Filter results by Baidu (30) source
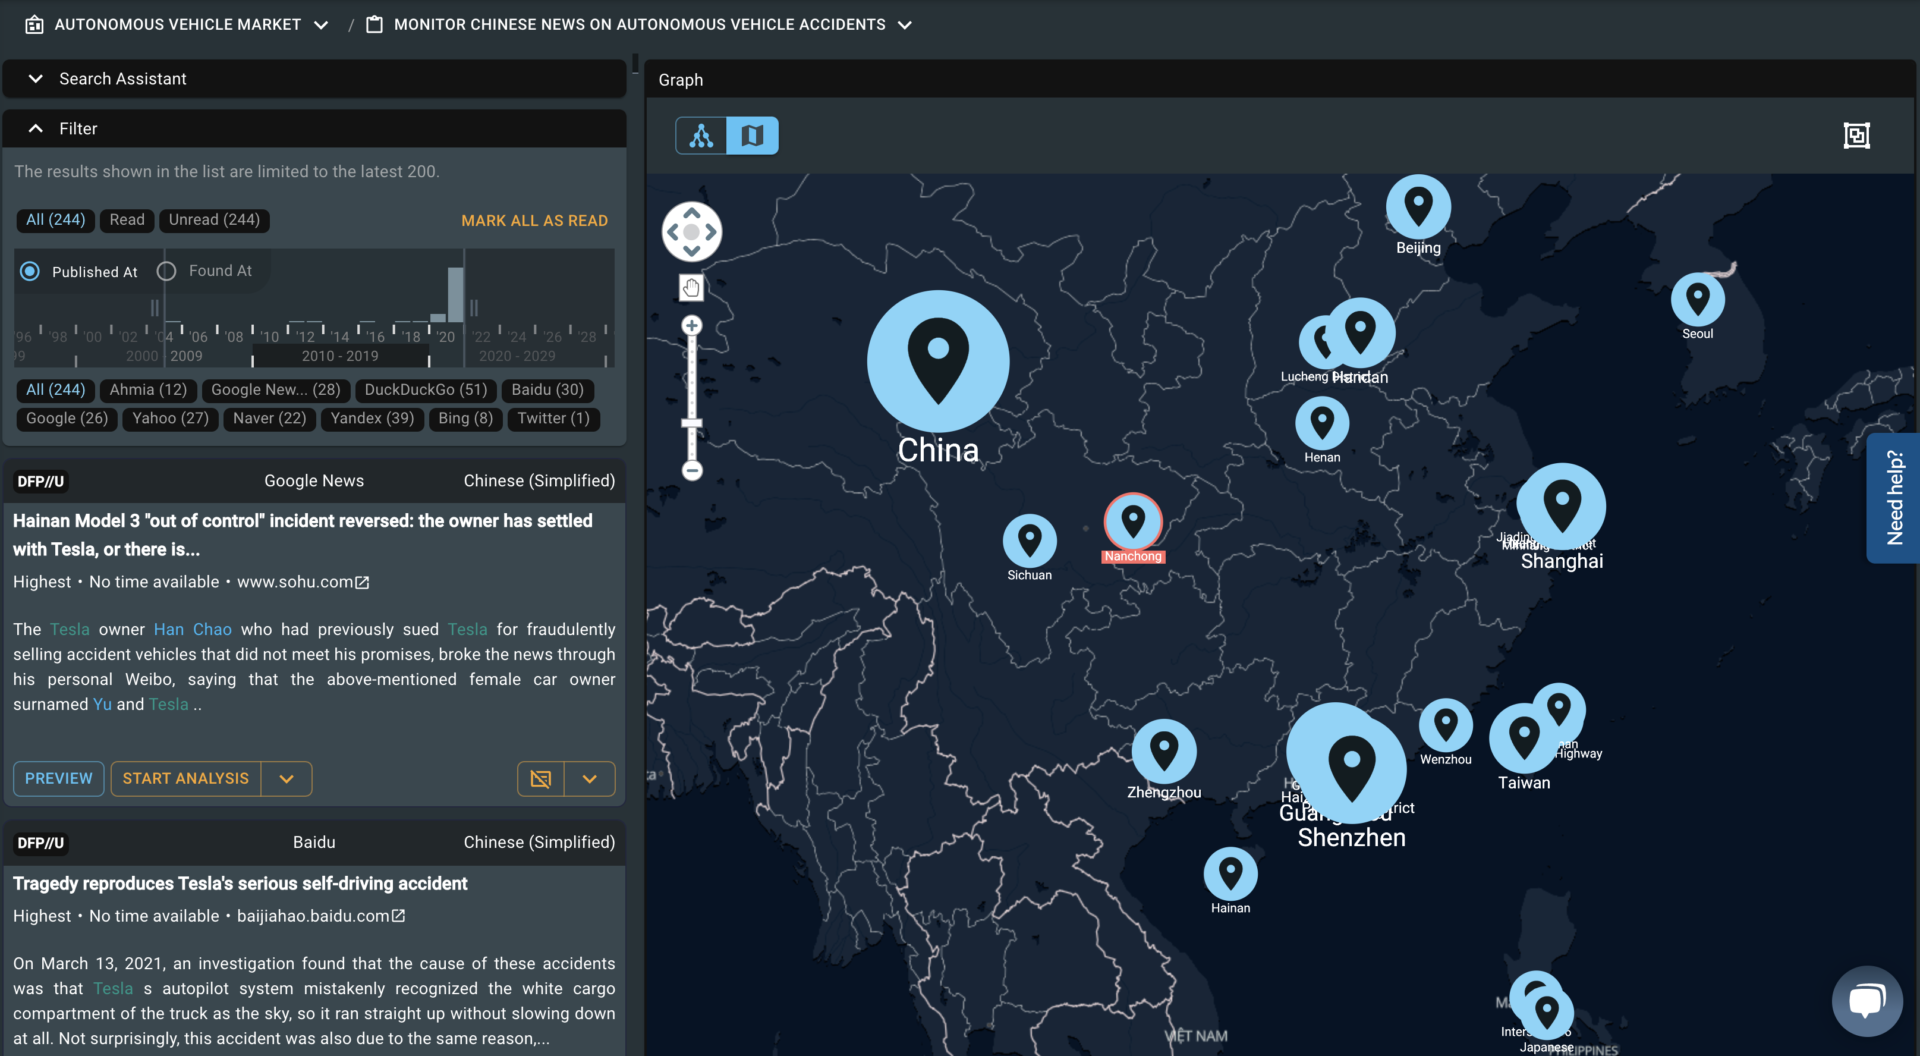 547,390
